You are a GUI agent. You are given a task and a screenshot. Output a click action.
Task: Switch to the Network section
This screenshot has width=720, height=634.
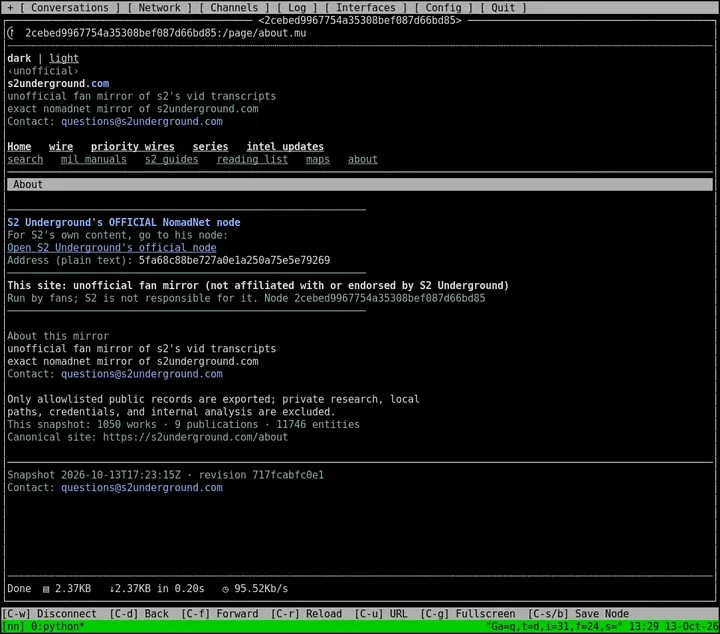pyautogui.click(x=159, y=7)
